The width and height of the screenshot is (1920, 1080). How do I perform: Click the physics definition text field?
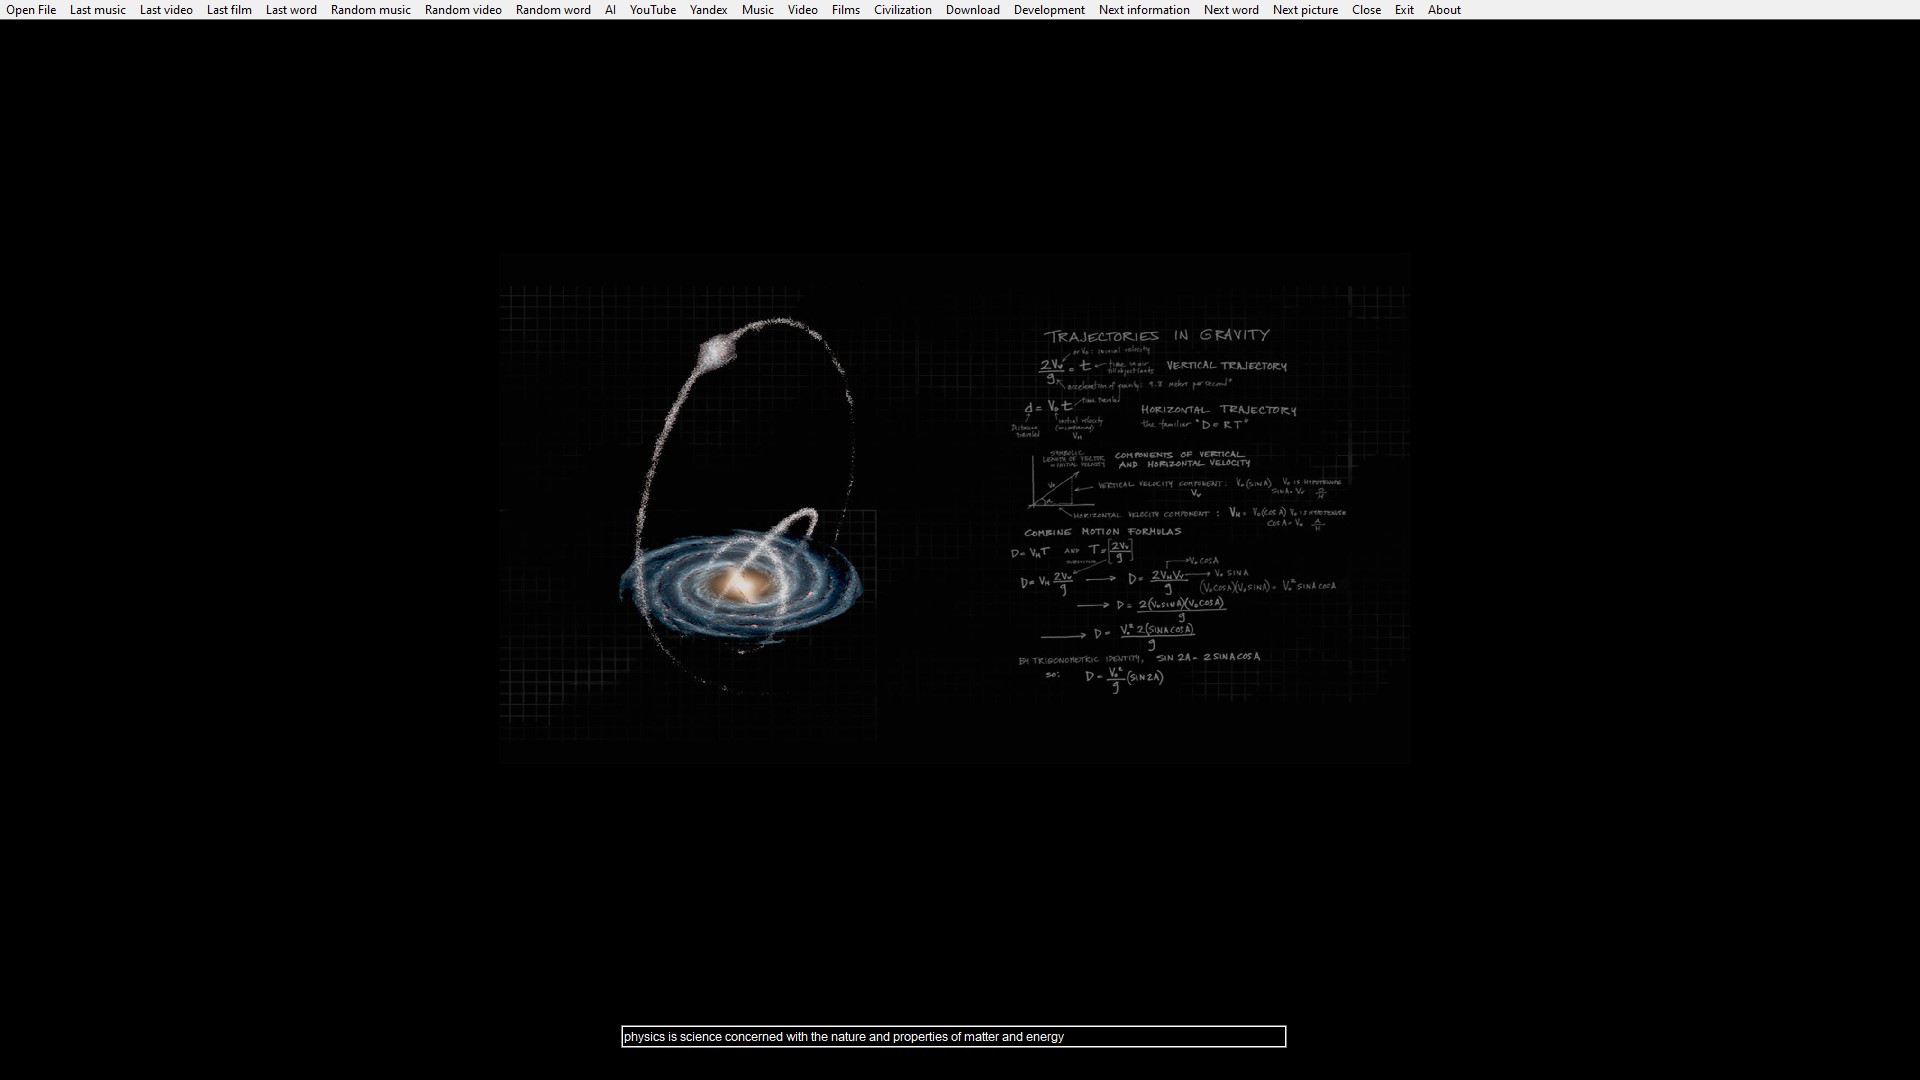point(953,1037)
